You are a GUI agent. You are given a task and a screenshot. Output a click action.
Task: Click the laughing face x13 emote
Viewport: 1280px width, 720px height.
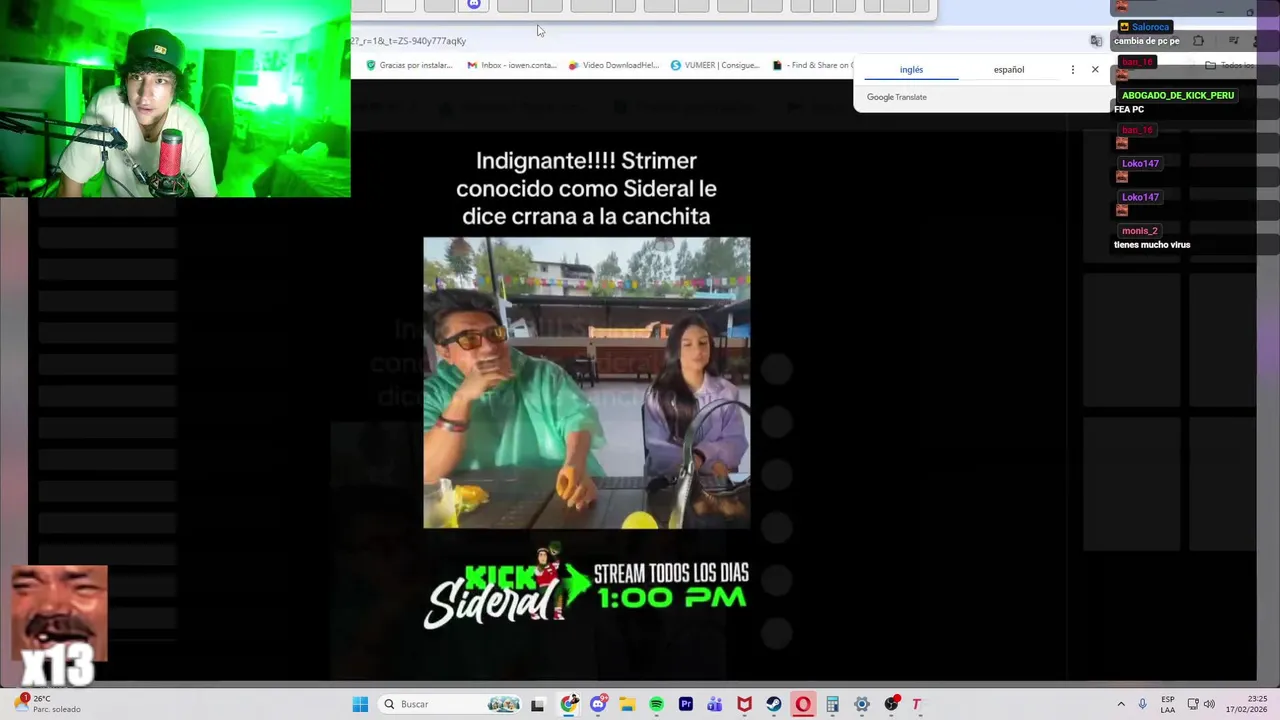pos(59,626)
